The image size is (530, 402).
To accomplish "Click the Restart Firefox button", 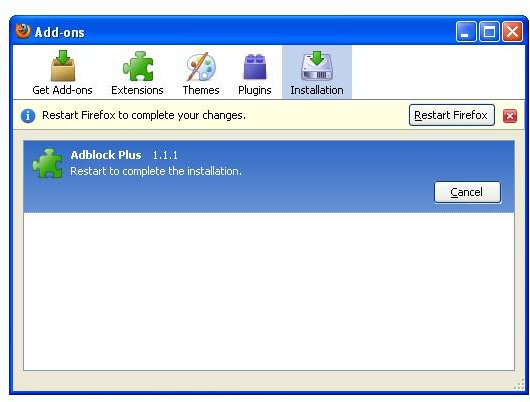I will click(x=452, y=115).
